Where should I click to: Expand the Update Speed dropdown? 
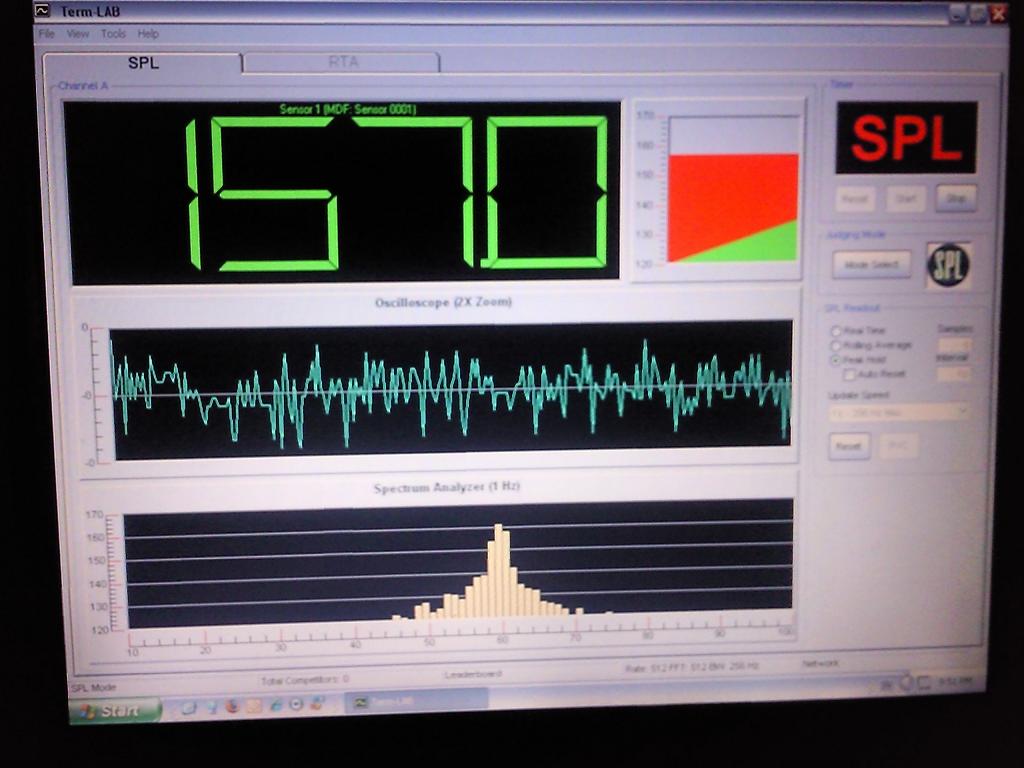961,411
